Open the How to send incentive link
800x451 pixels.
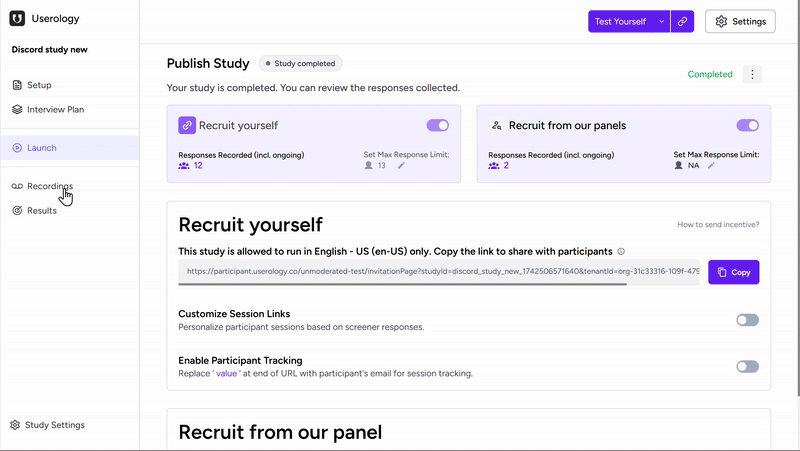717,225
